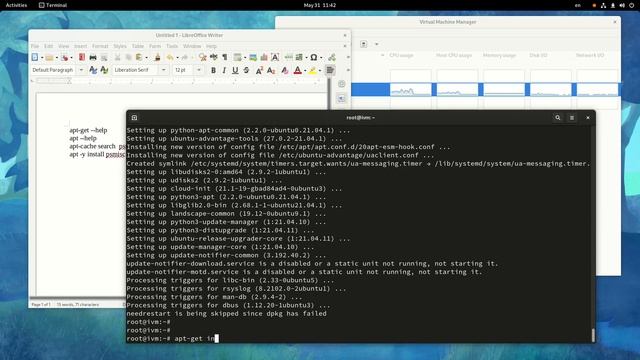Click the Insert Table icon in Writer
640x360 pixels.
pyautogui.click(x=237, y=58)
